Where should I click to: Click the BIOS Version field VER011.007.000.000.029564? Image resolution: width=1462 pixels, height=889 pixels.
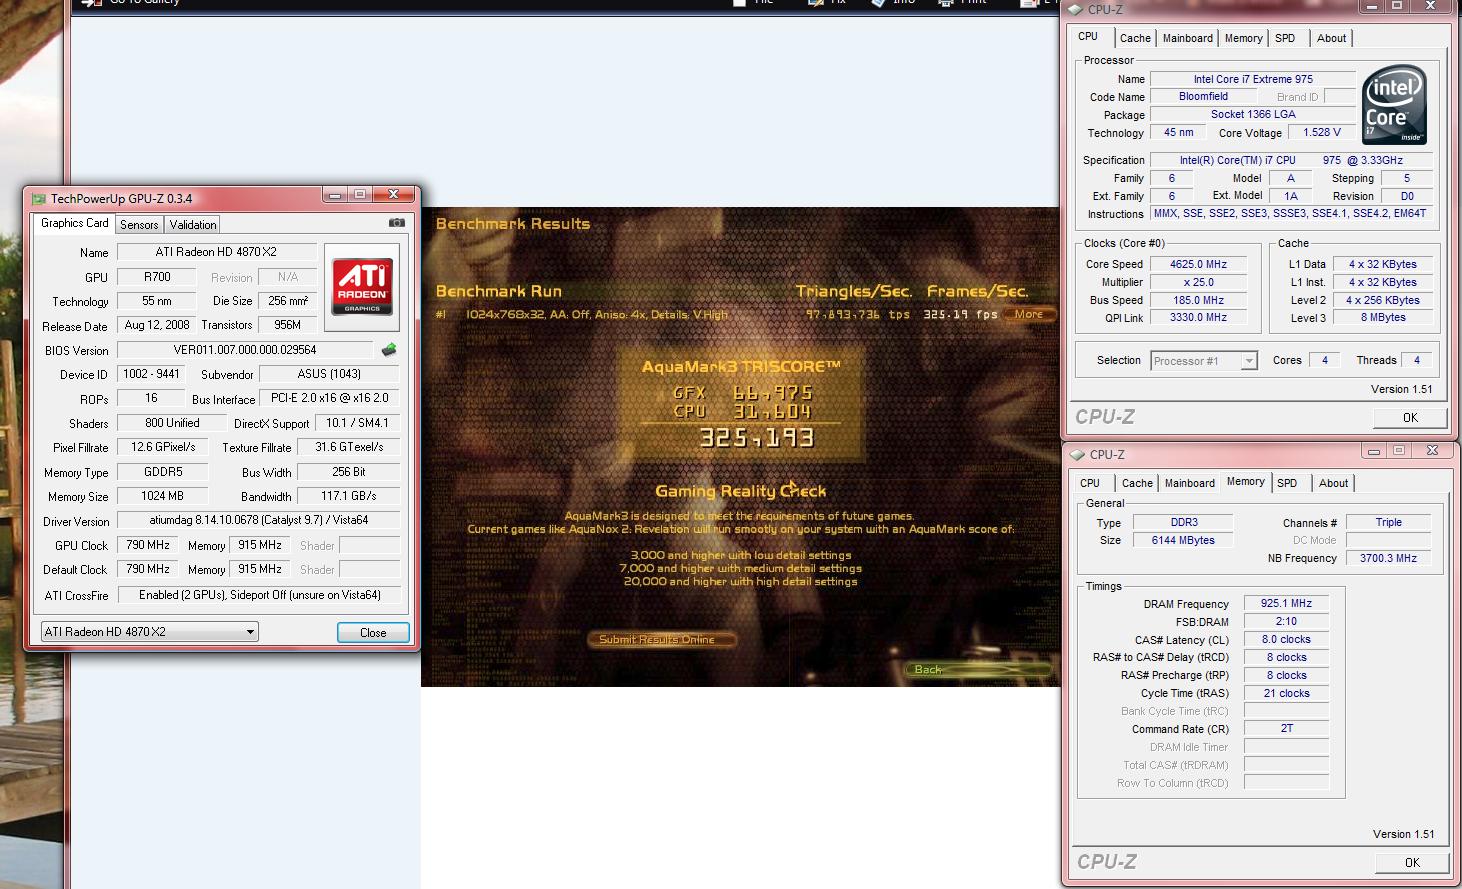point(245,350)
